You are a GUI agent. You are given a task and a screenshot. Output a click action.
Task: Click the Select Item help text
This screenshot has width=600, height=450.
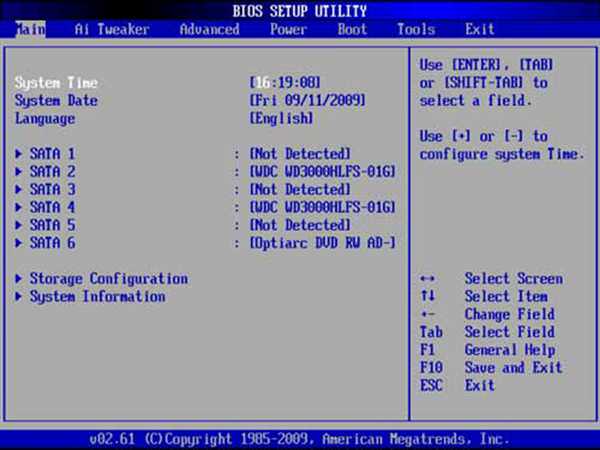pyautogui.click(x=506, y=297)
